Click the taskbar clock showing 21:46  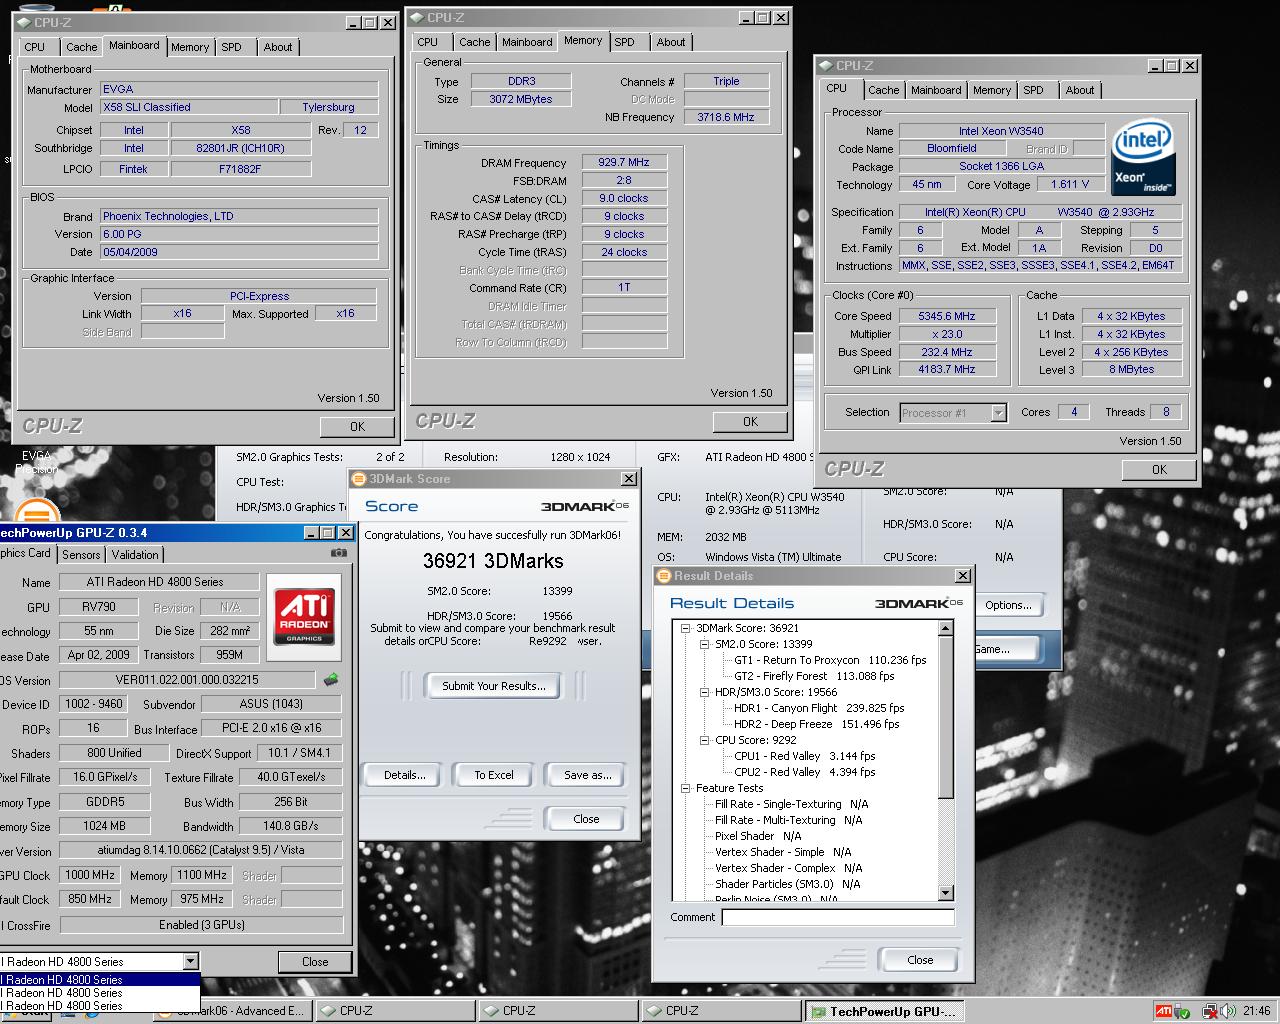1257,1011
